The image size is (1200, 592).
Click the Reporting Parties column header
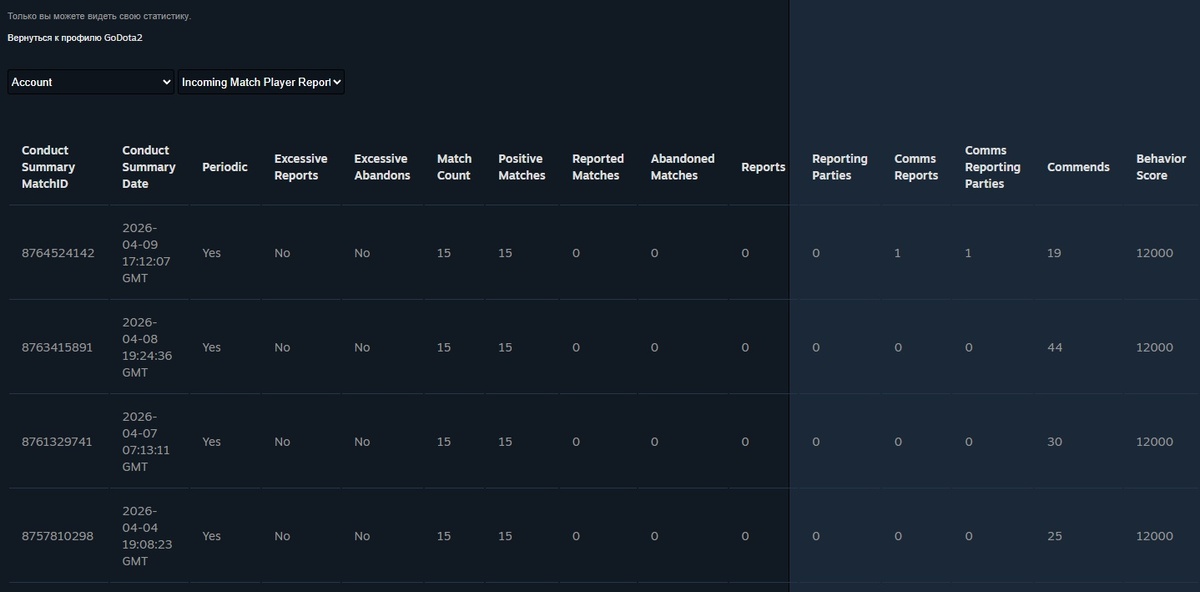[840, 167]
